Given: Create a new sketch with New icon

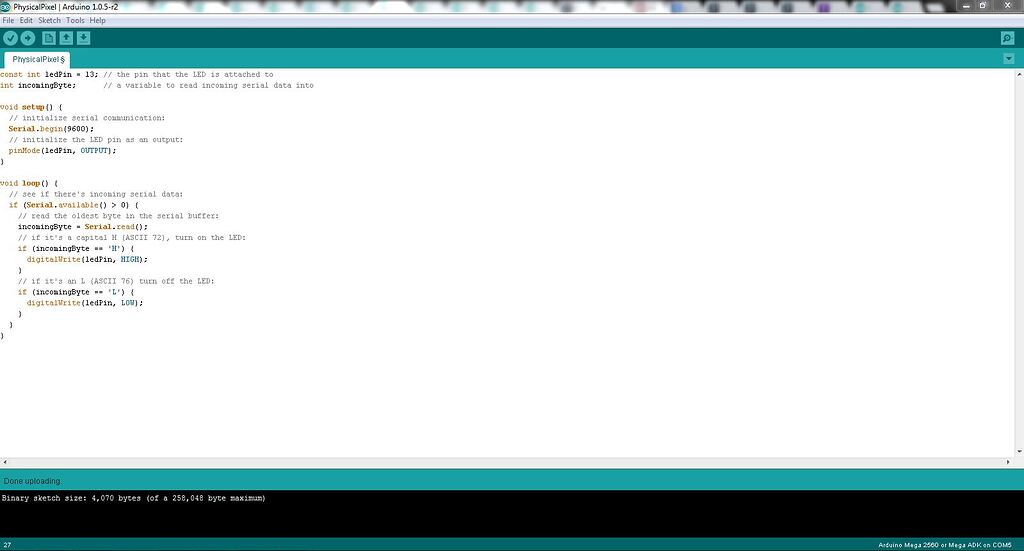Looking at the screenshot, I should [x=48, y=39].
